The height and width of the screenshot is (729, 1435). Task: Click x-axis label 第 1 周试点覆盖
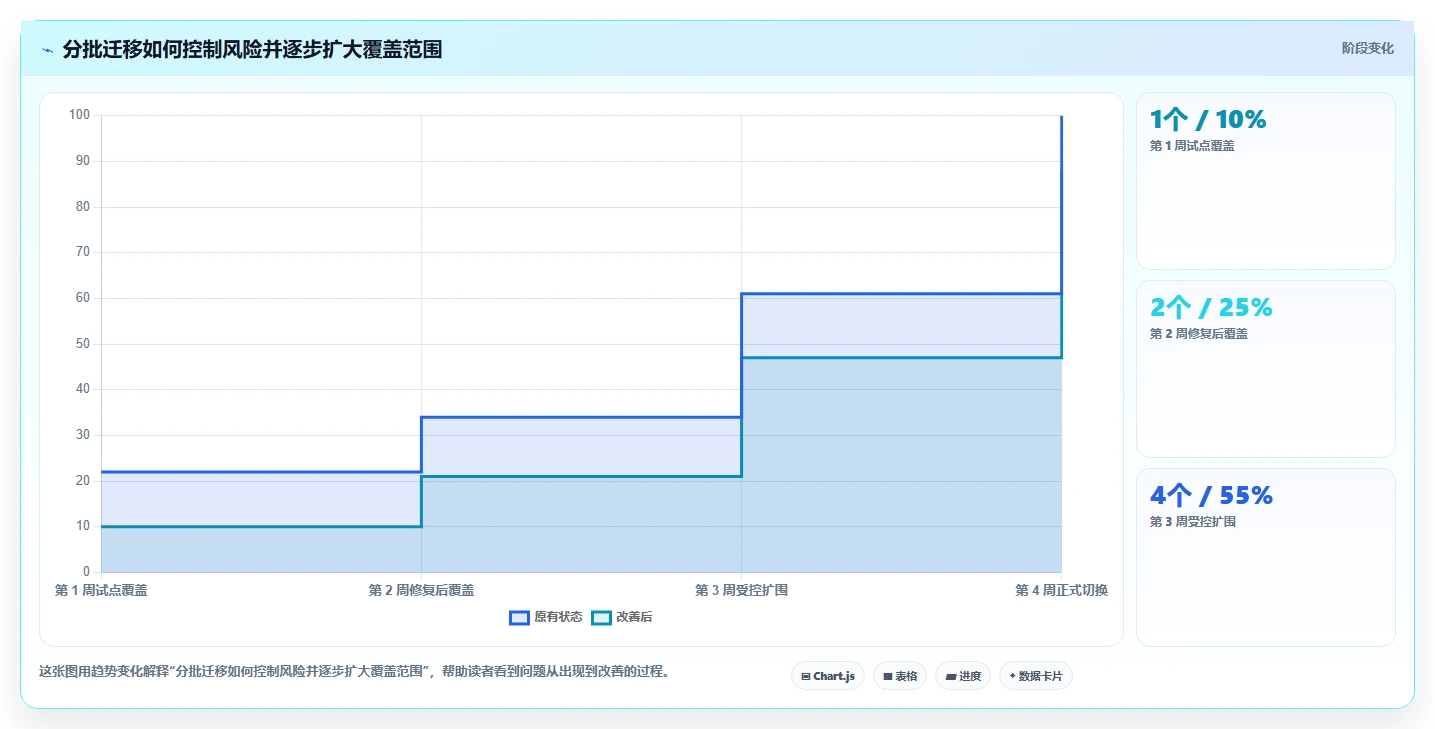pos(101,591)
